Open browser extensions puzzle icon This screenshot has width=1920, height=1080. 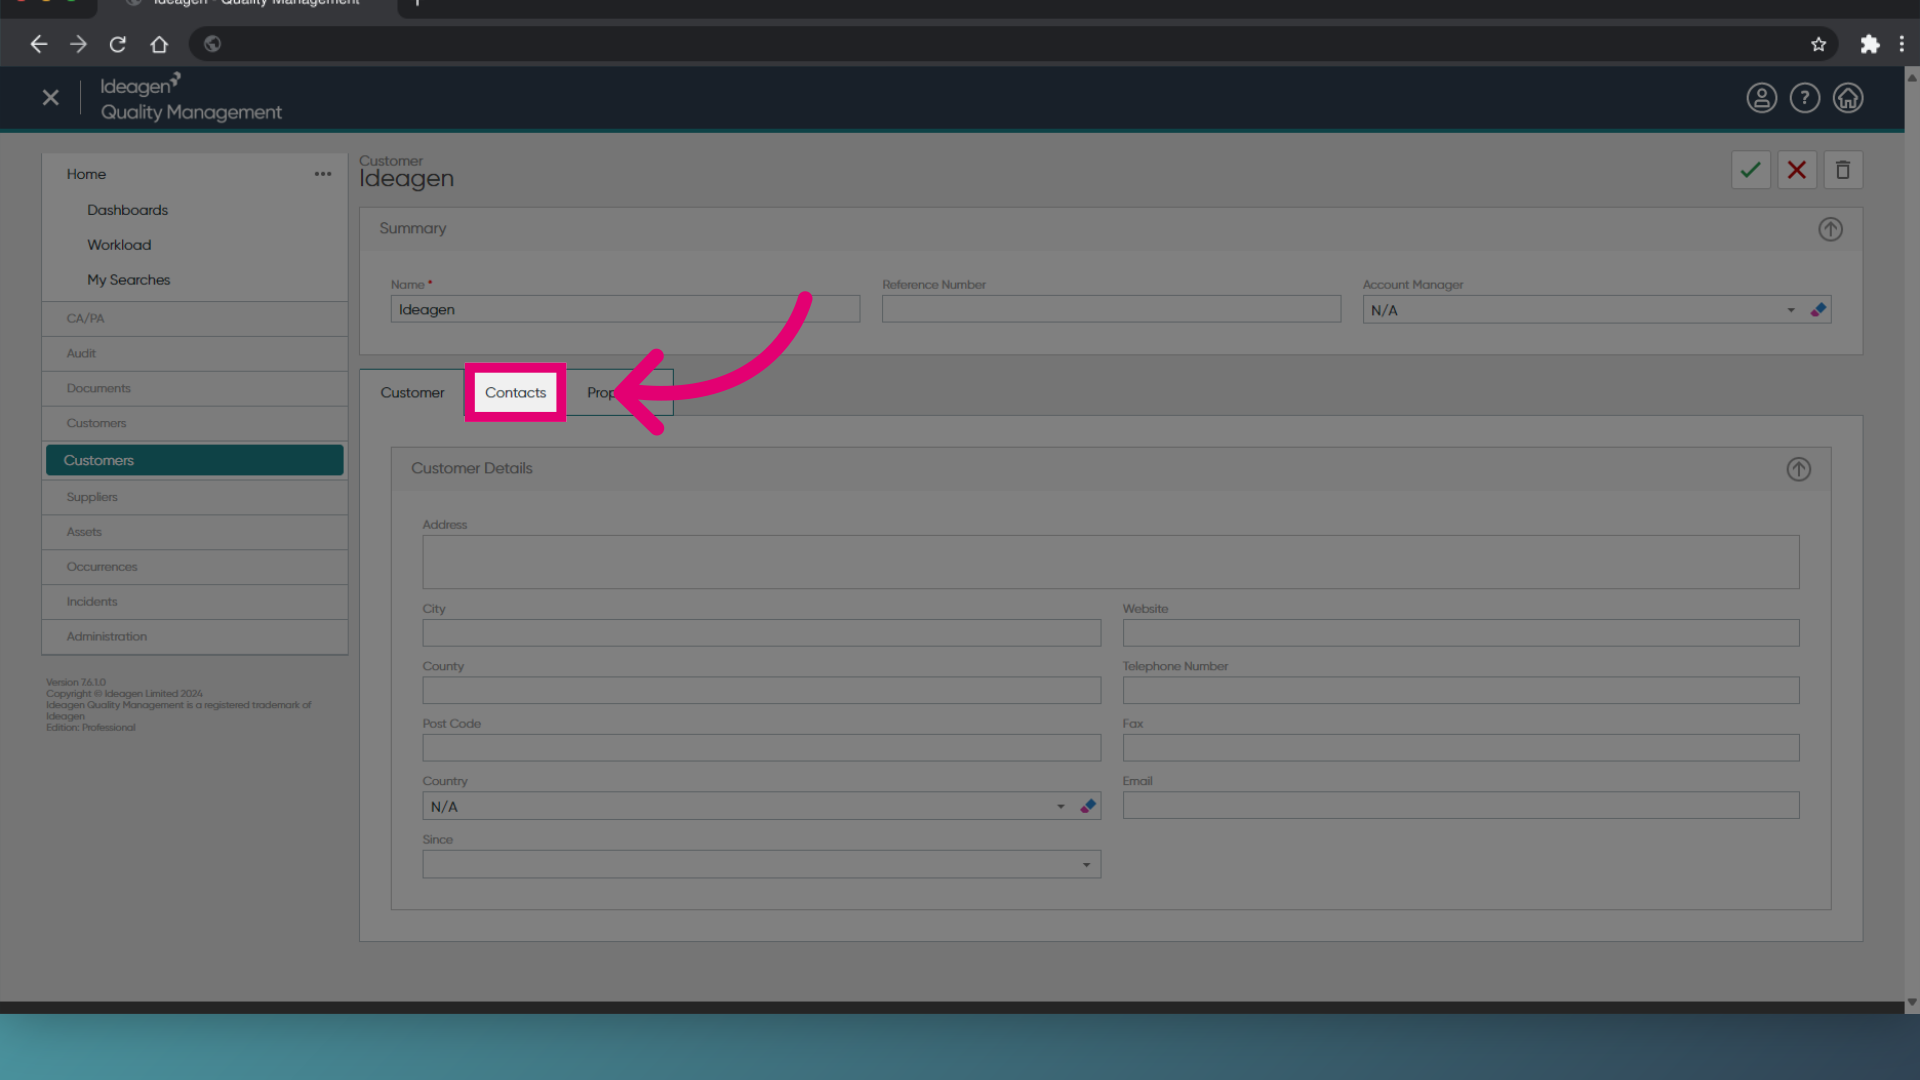1869,44
